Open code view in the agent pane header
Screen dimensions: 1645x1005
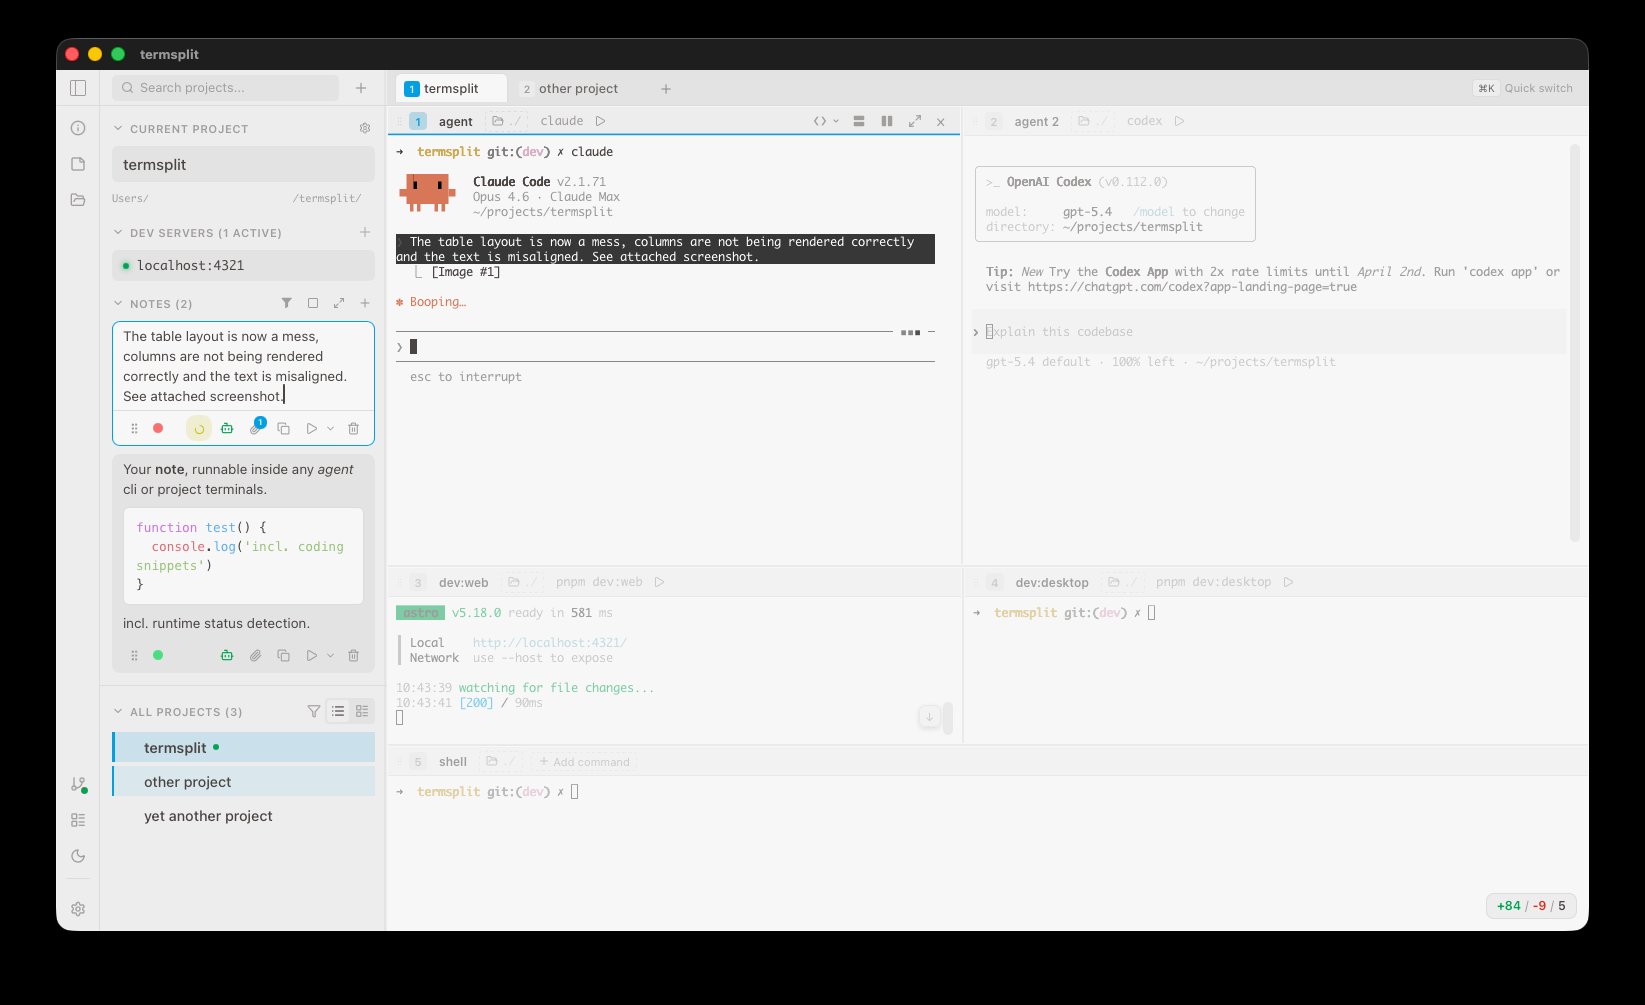click(822, 120)
